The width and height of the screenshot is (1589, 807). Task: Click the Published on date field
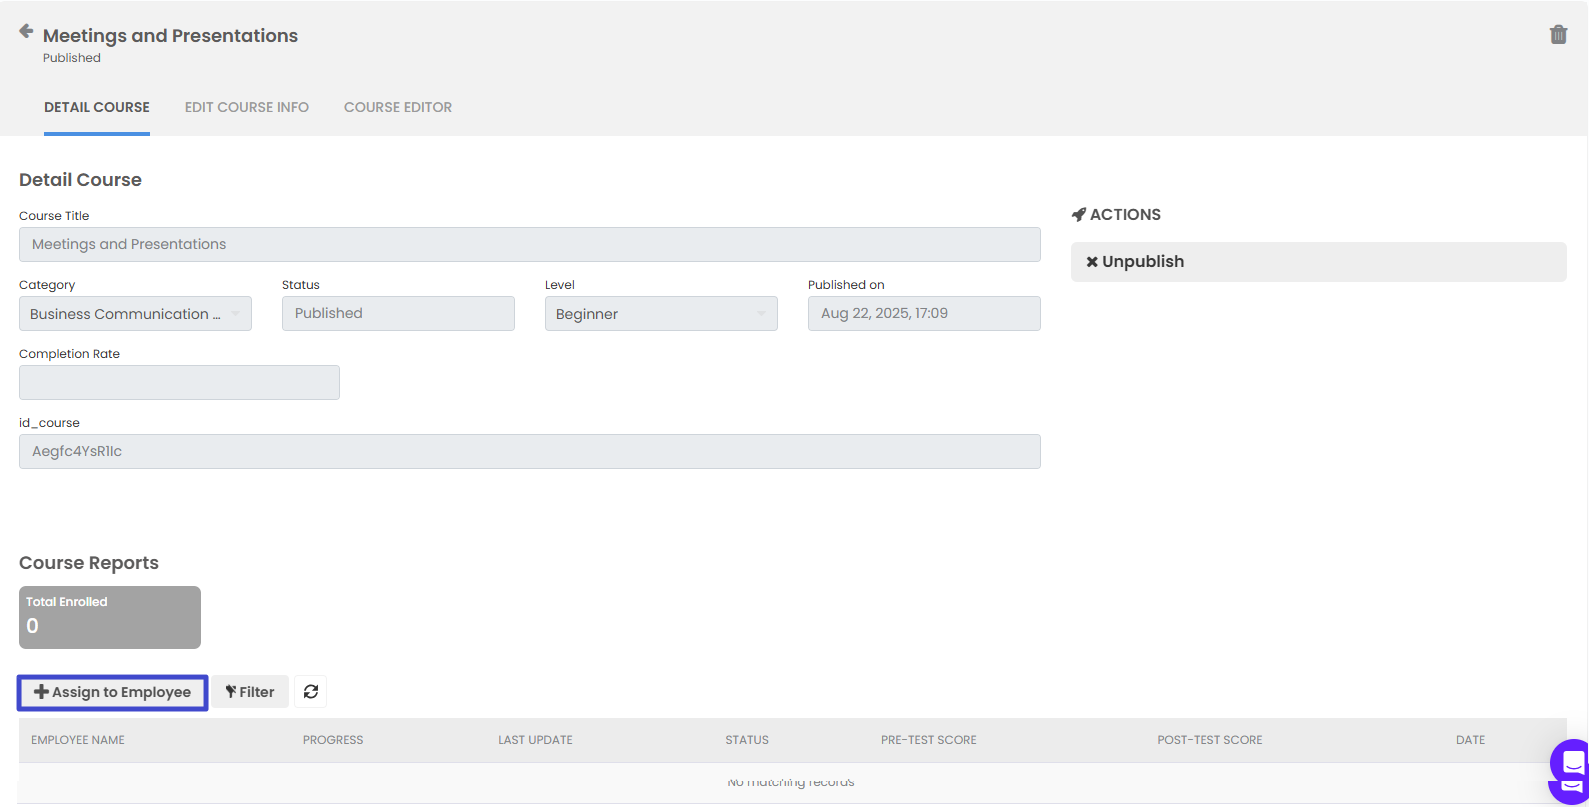pos(923,314)
